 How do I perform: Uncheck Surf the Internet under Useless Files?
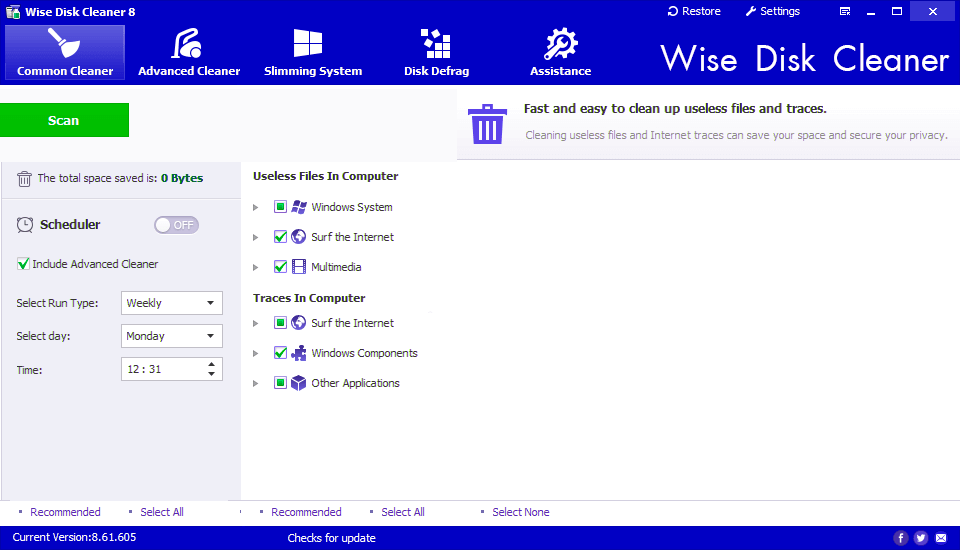280,237
